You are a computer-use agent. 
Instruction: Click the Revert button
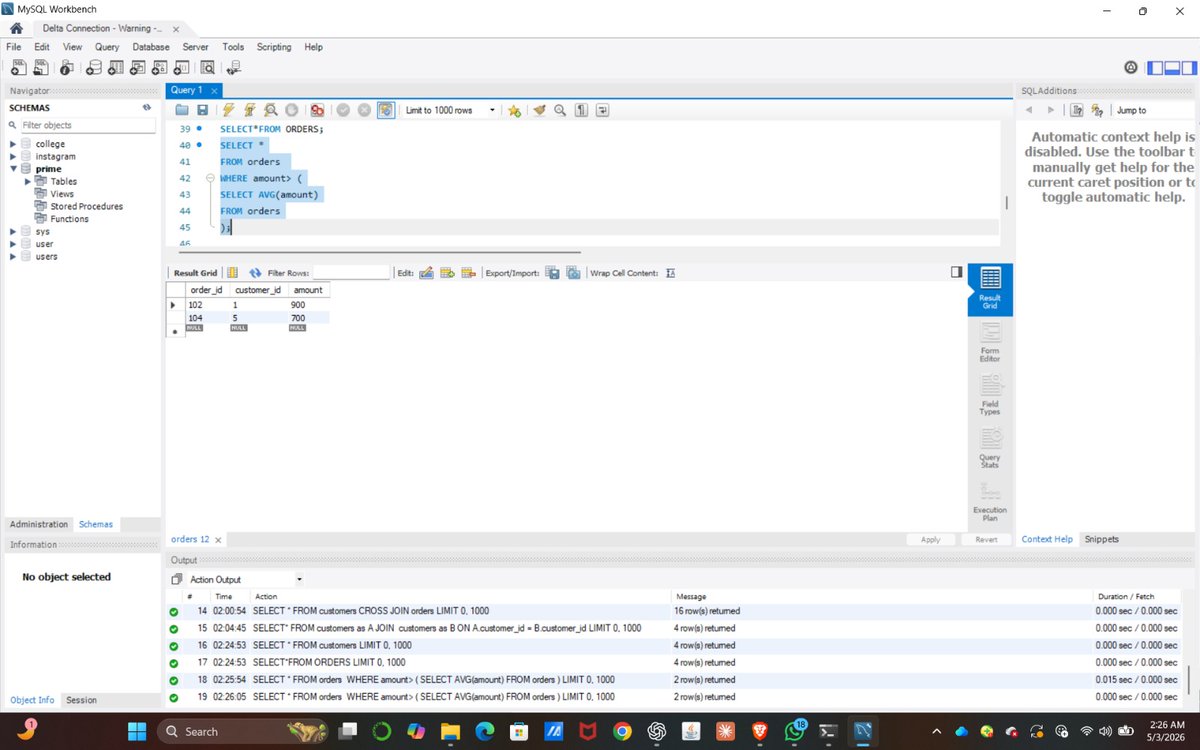click(987, 539)
